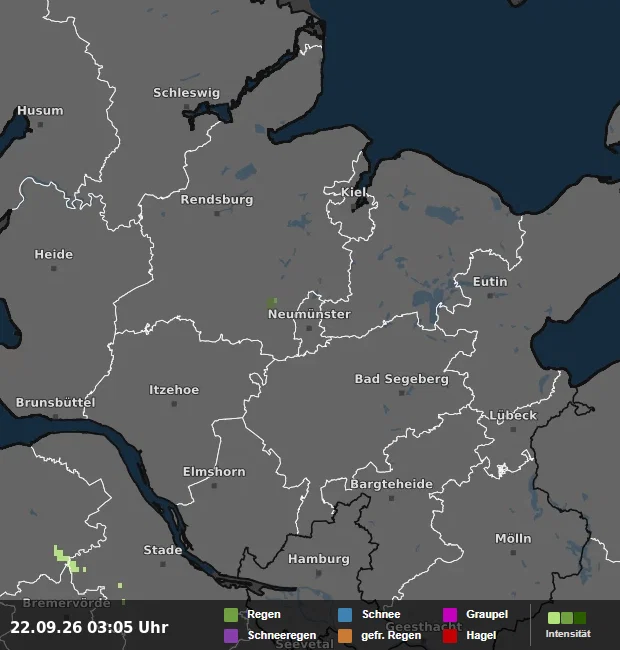Click the Rendsburg city label
The height and width of the screenshot is (650, 620).
(x=217, y=199)
